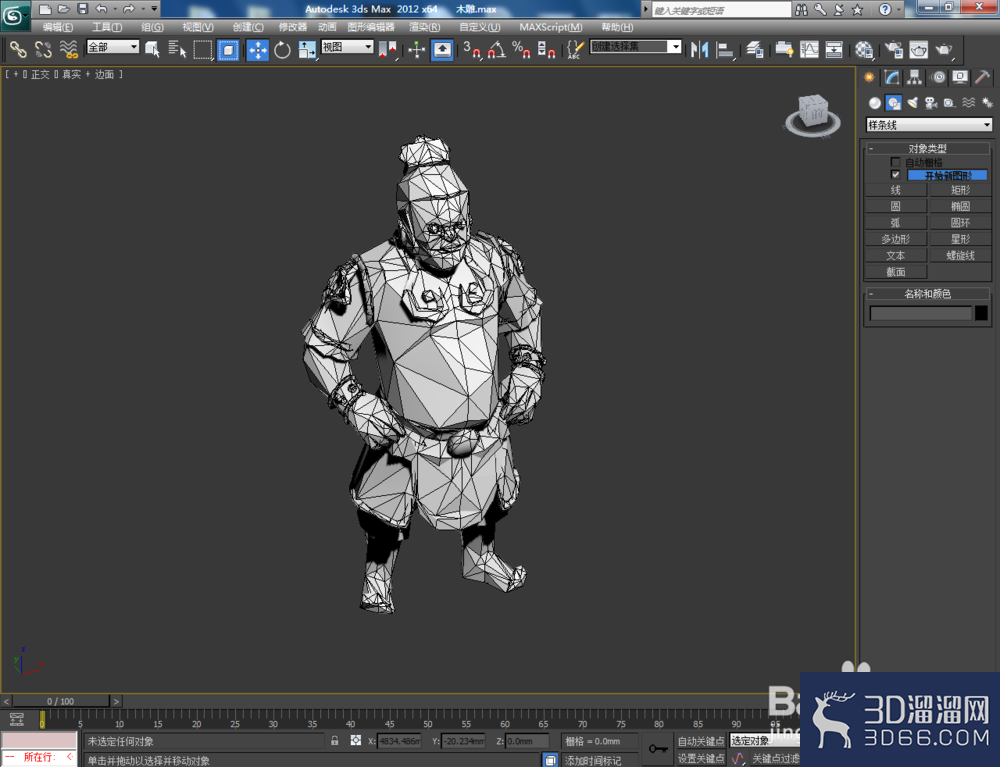1000x767 pixels.
Task: Open the undo history dropdown arrow
Action: pyautogui.click(x=115, y=9)
